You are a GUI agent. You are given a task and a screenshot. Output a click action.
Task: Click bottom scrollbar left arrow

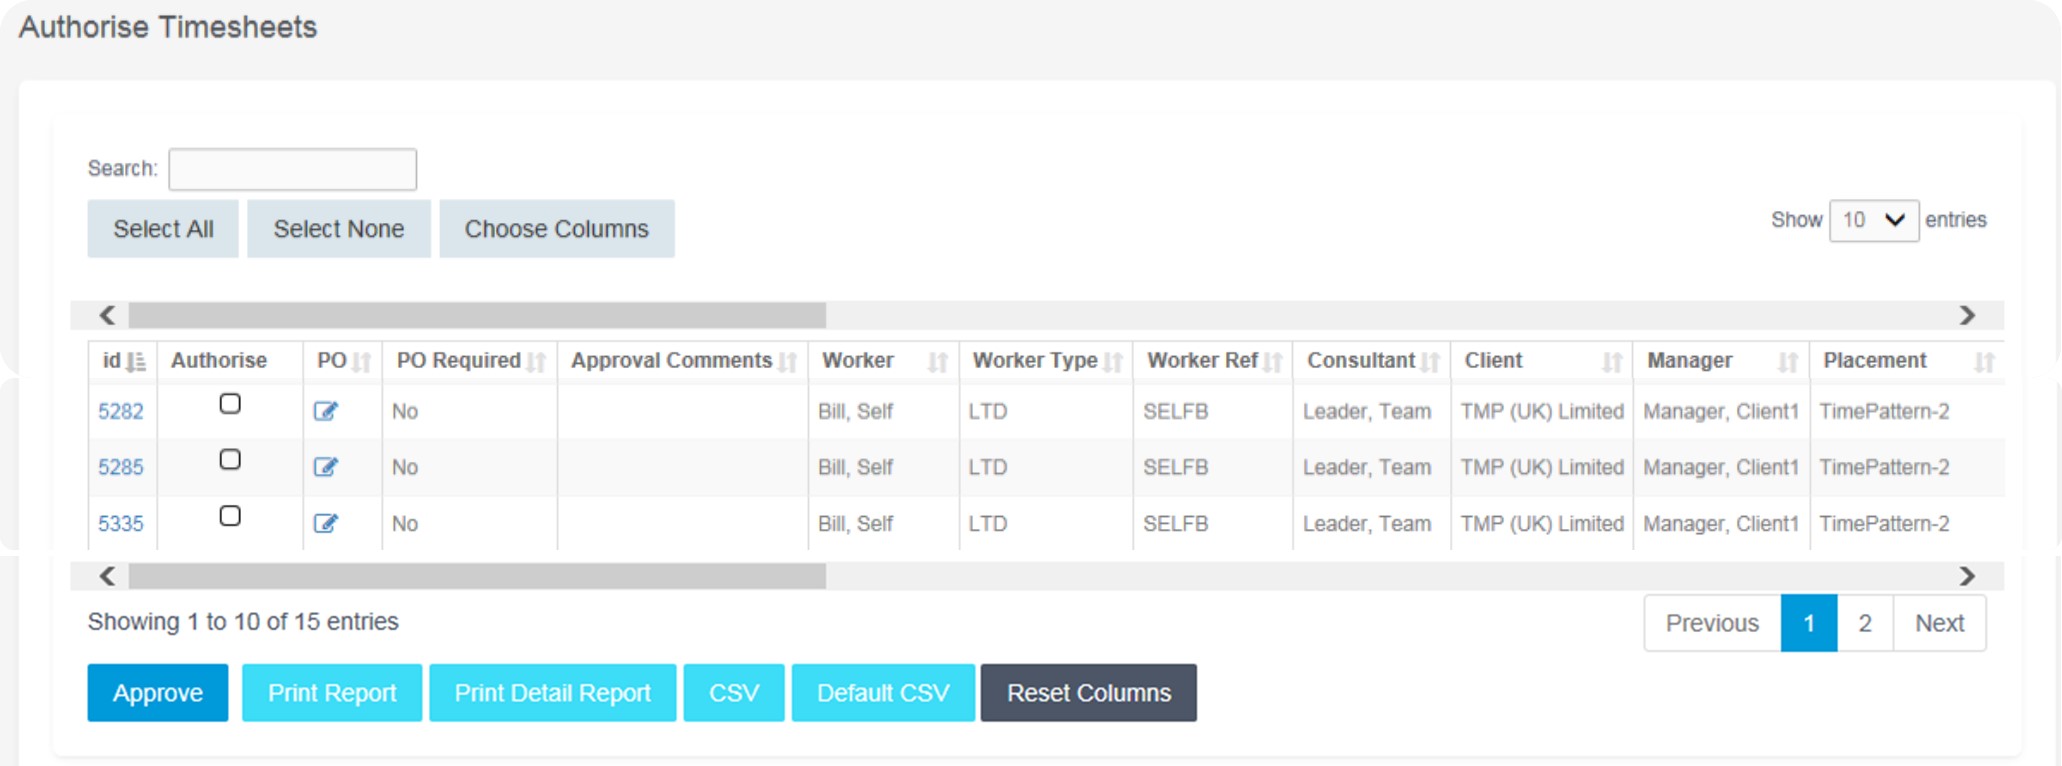tap(108, 576)
